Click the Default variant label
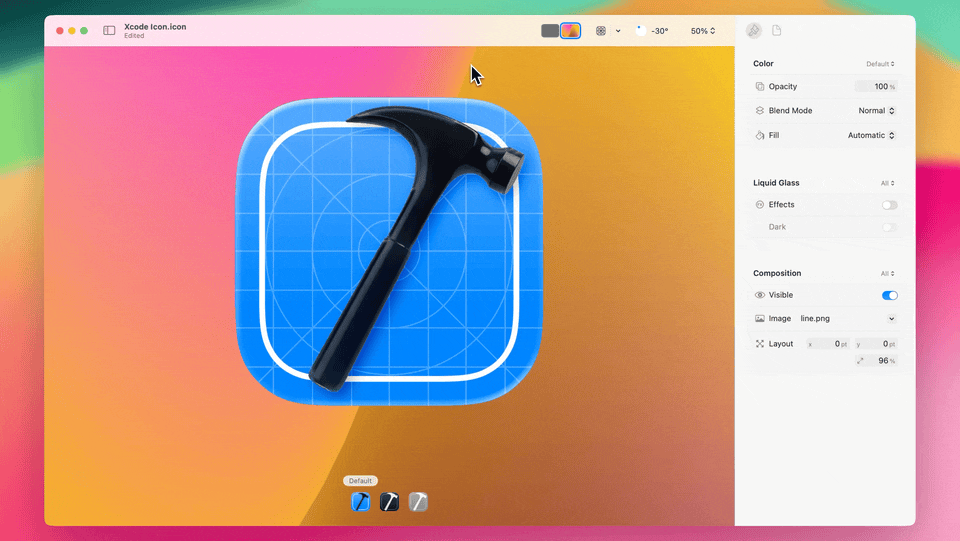Viewport: 960px width, 541px height. point(360,481)
